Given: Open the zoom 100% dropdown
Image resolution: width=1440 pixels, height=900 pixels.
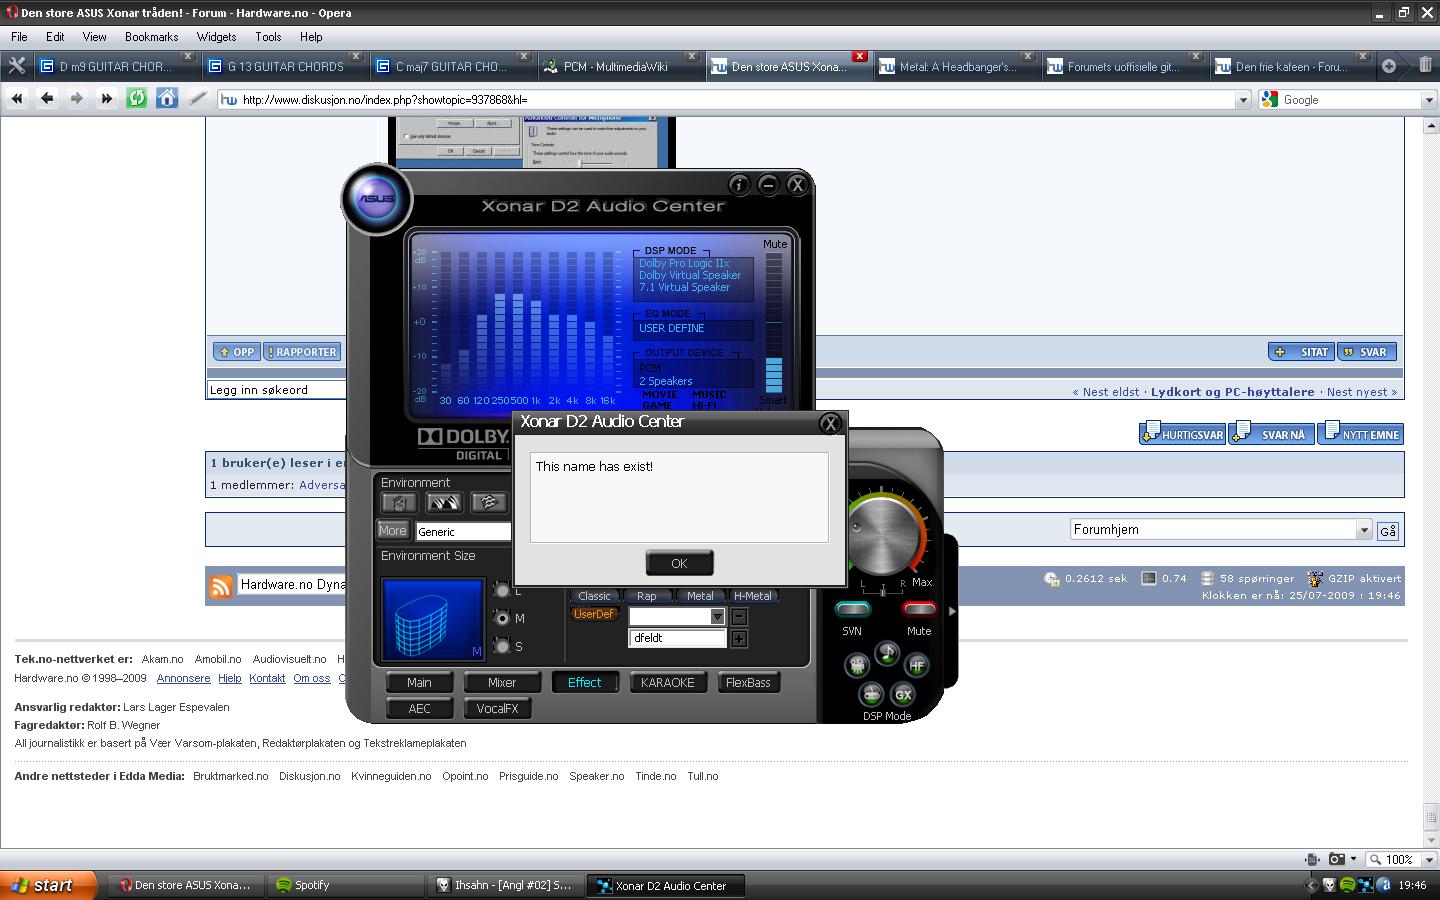Looking at the screenshot, I should click(1428, 859).
